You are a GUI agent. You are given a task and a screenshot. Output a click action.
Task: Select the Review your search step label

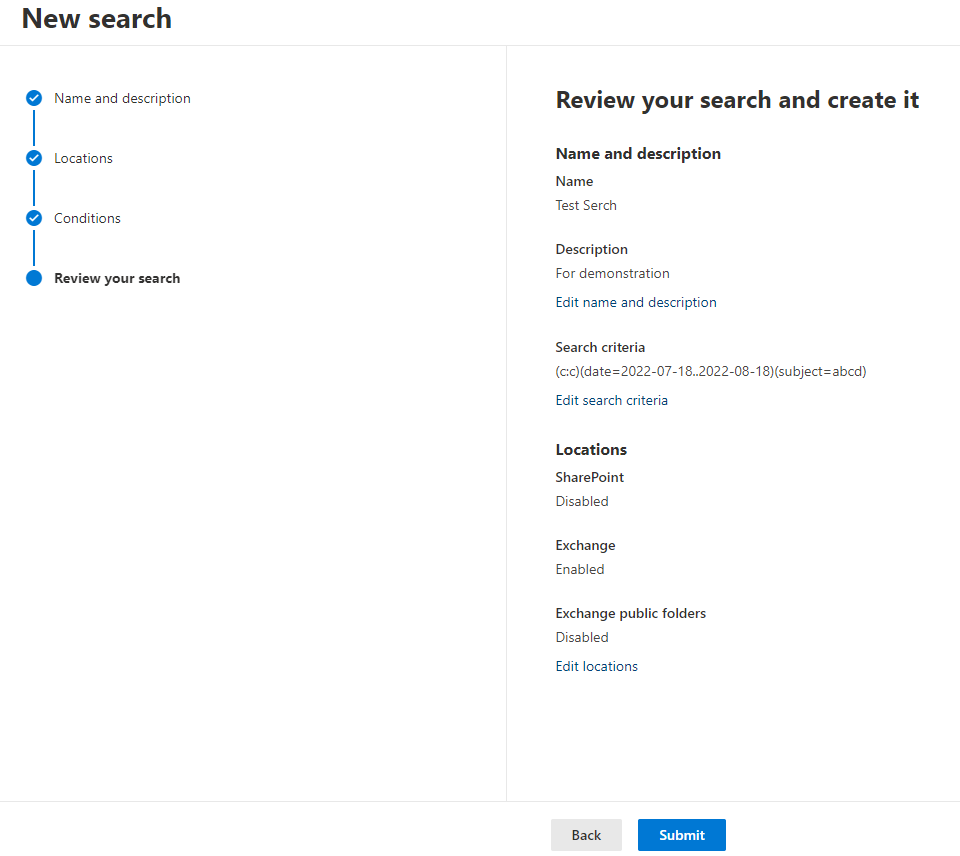click(117, 278)
